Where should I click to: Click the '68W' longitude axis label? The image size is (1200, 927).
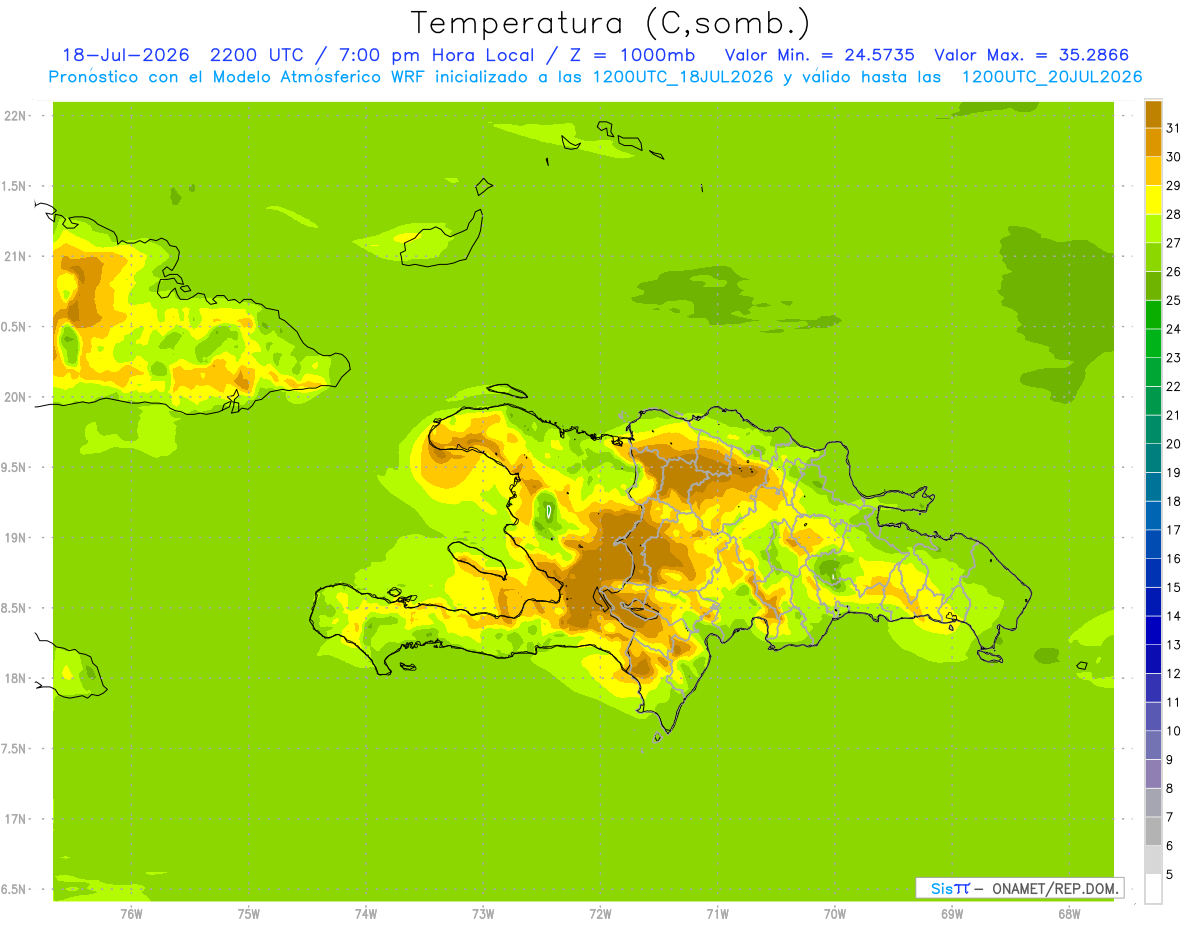[1069, 914]
